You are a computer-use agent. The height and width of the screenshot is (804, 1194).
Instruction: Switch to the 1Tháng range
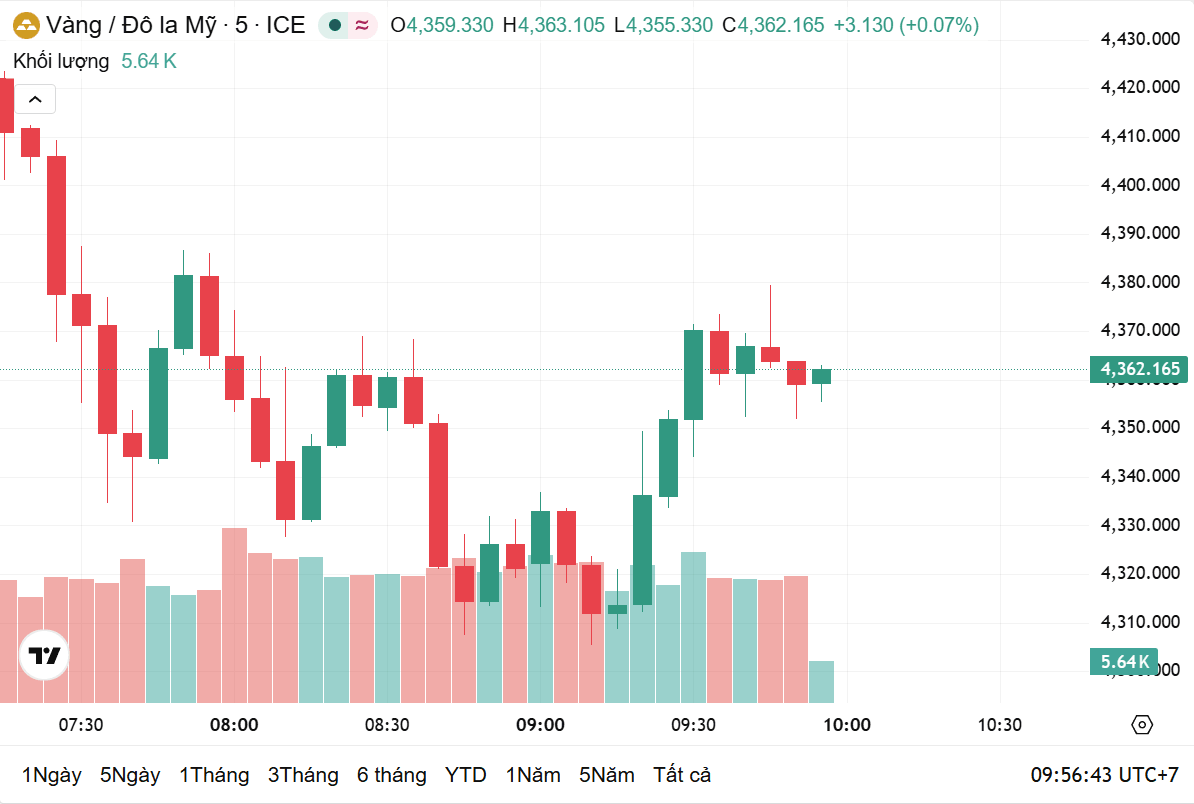click(214, 775)
